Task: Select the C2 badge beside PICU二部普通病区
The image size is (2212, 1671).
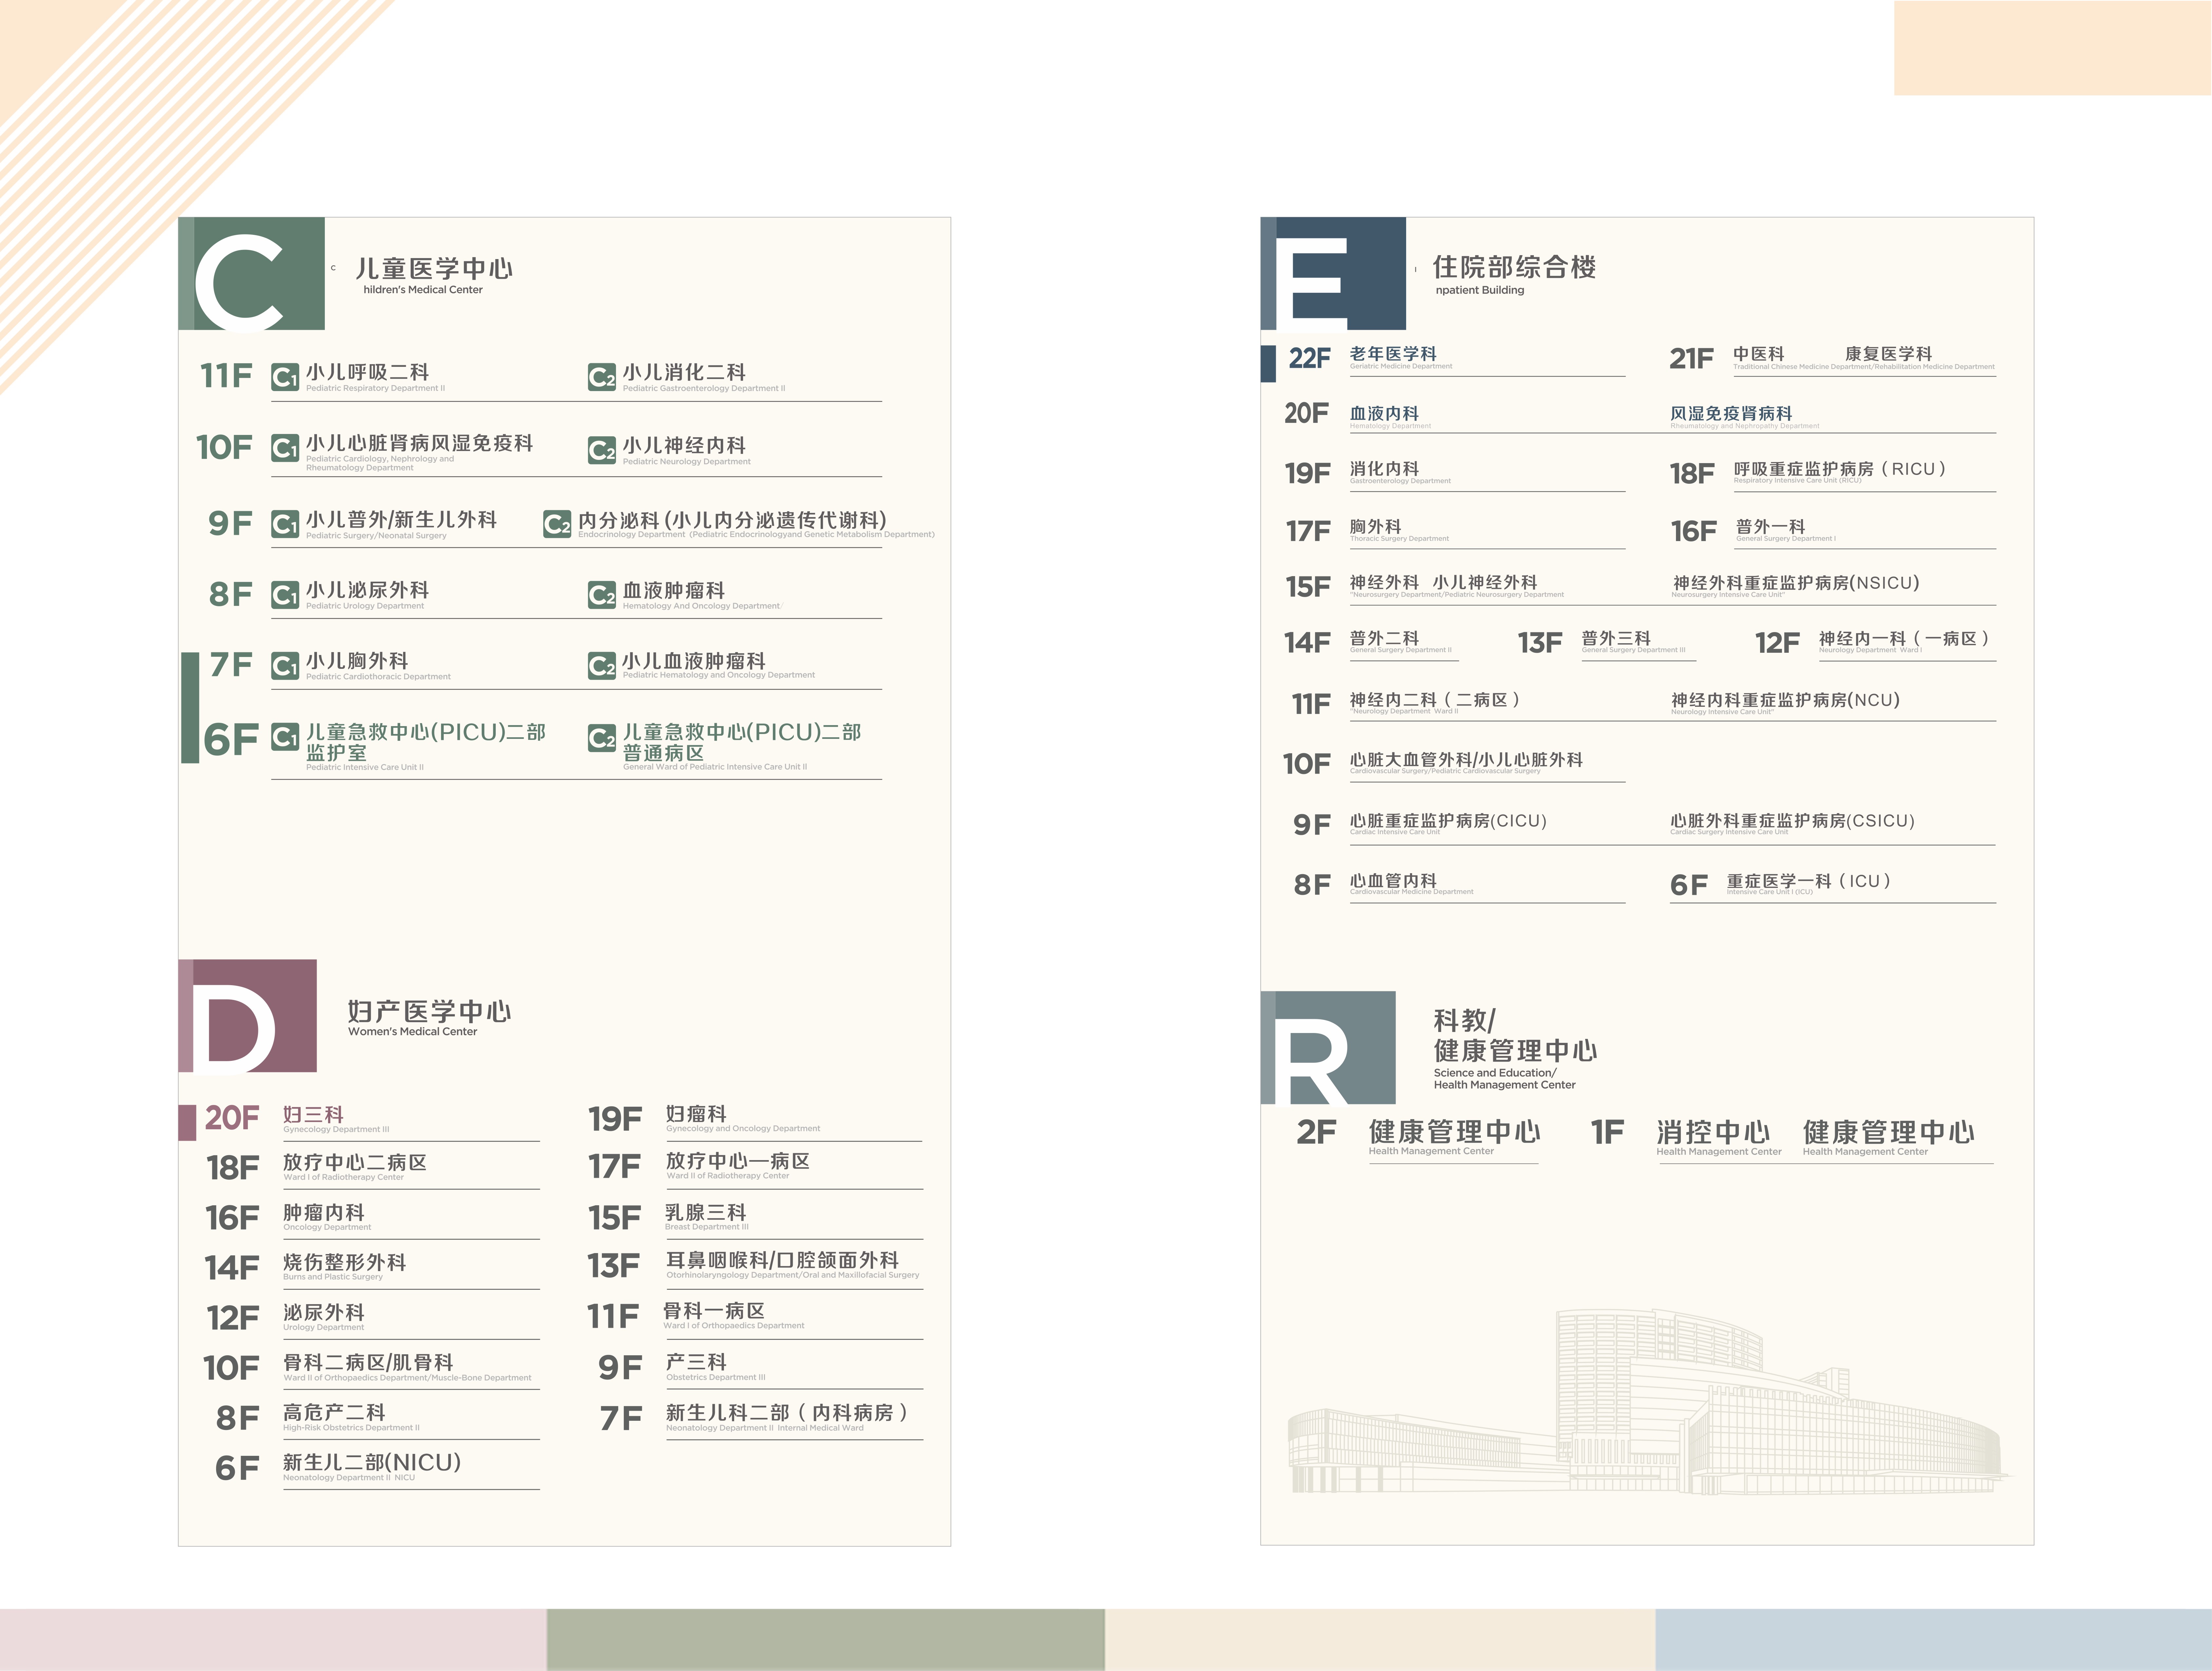Action: click(602, 738)
